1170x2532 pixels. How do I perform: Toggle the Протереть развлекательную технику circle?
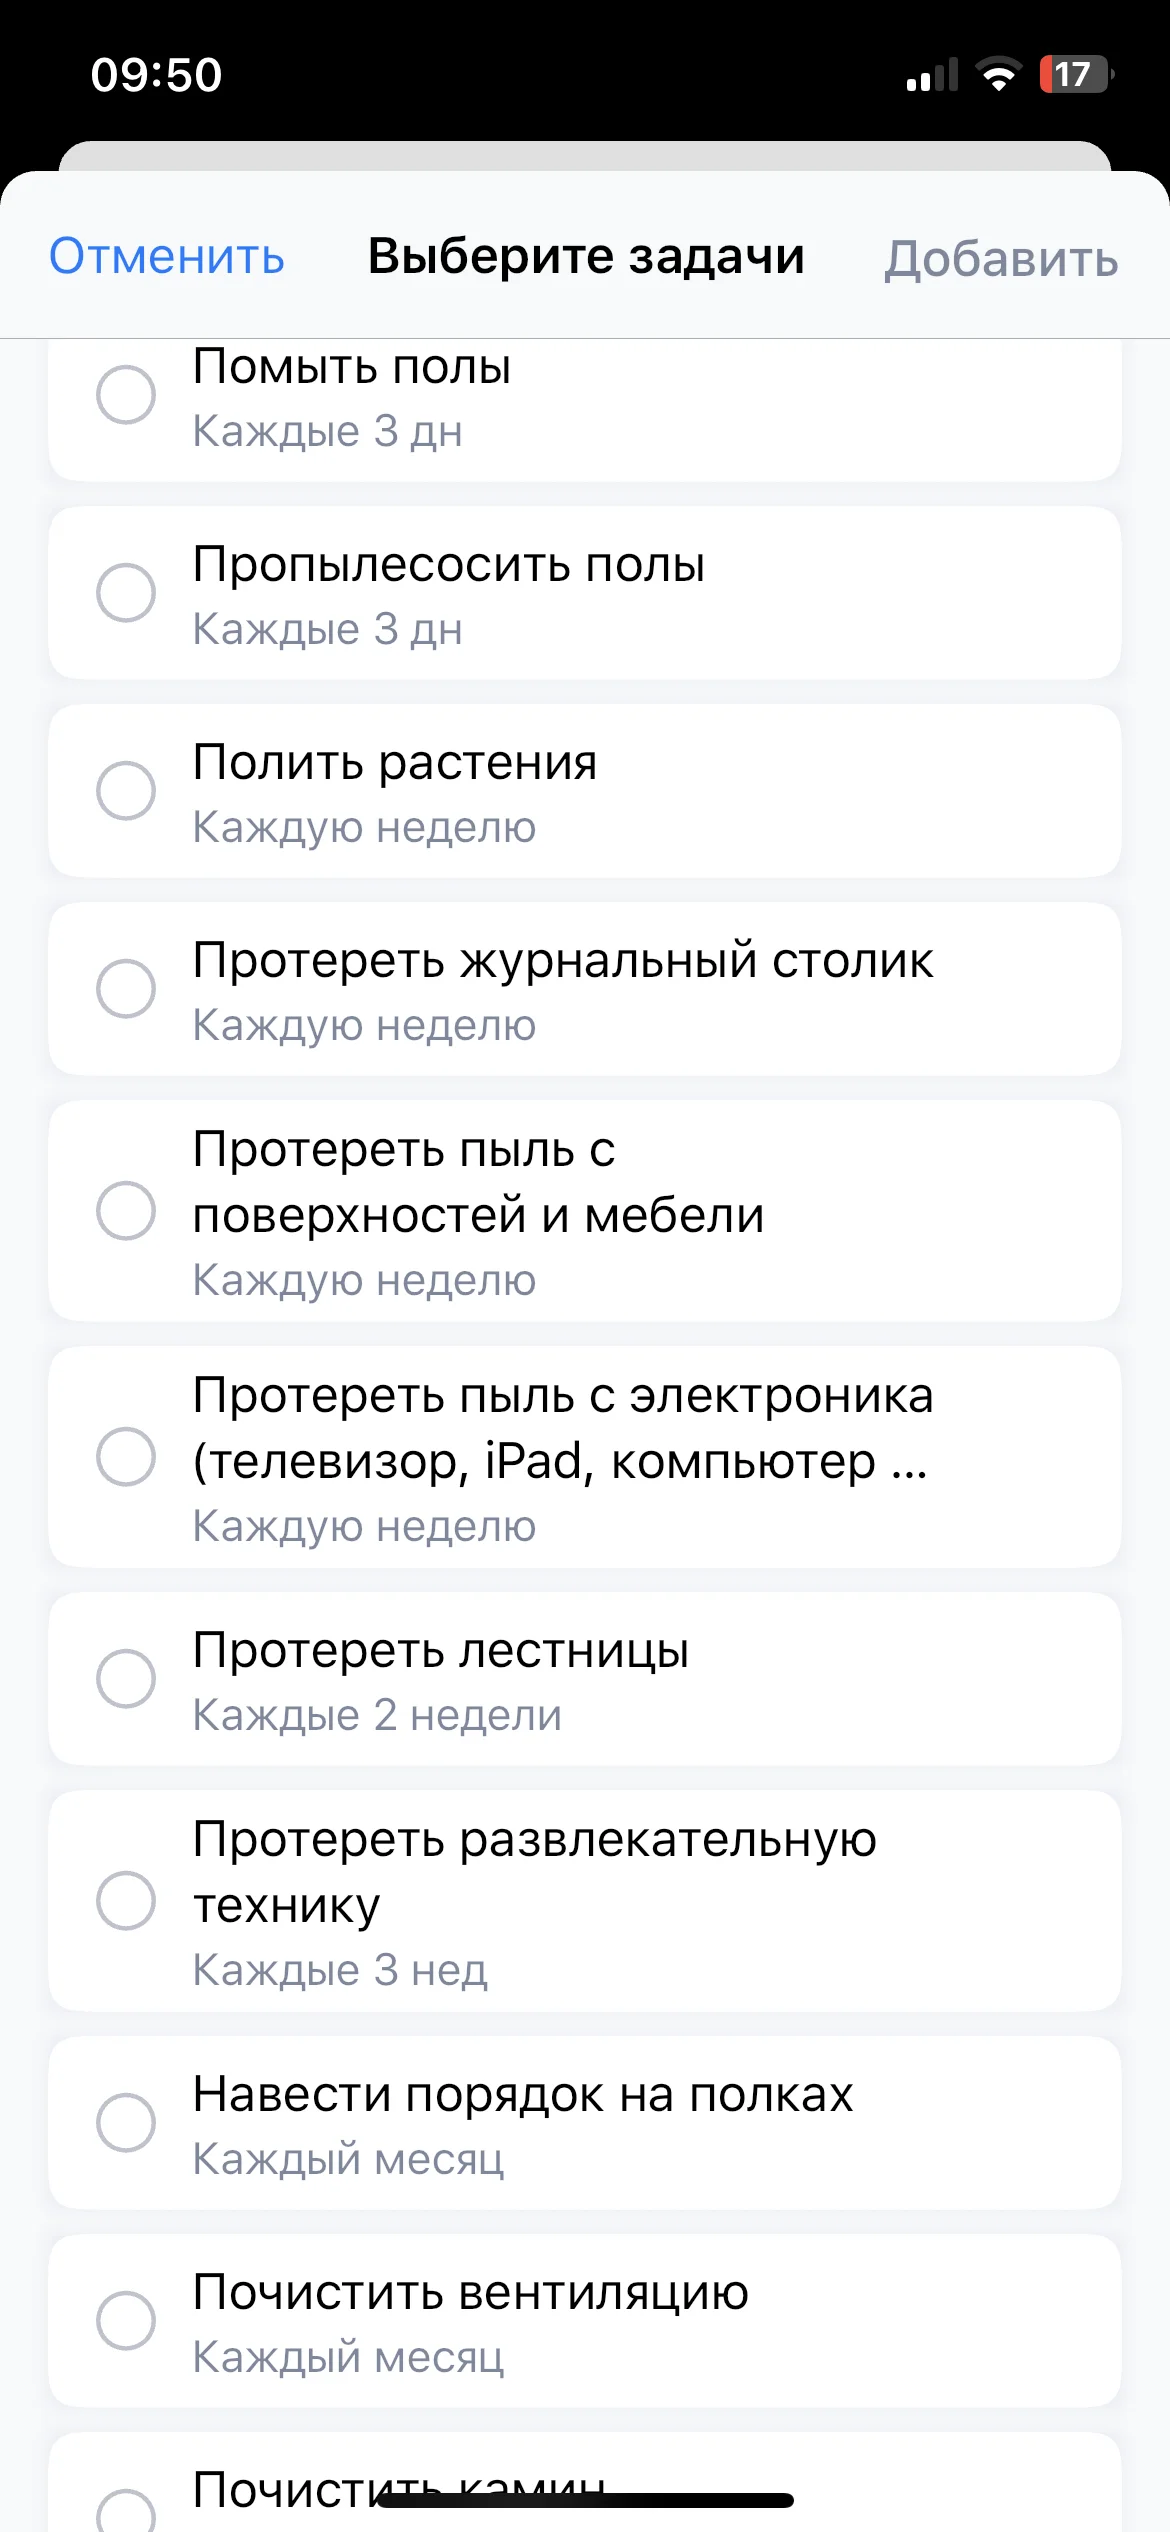click(x=126, y=1900)
